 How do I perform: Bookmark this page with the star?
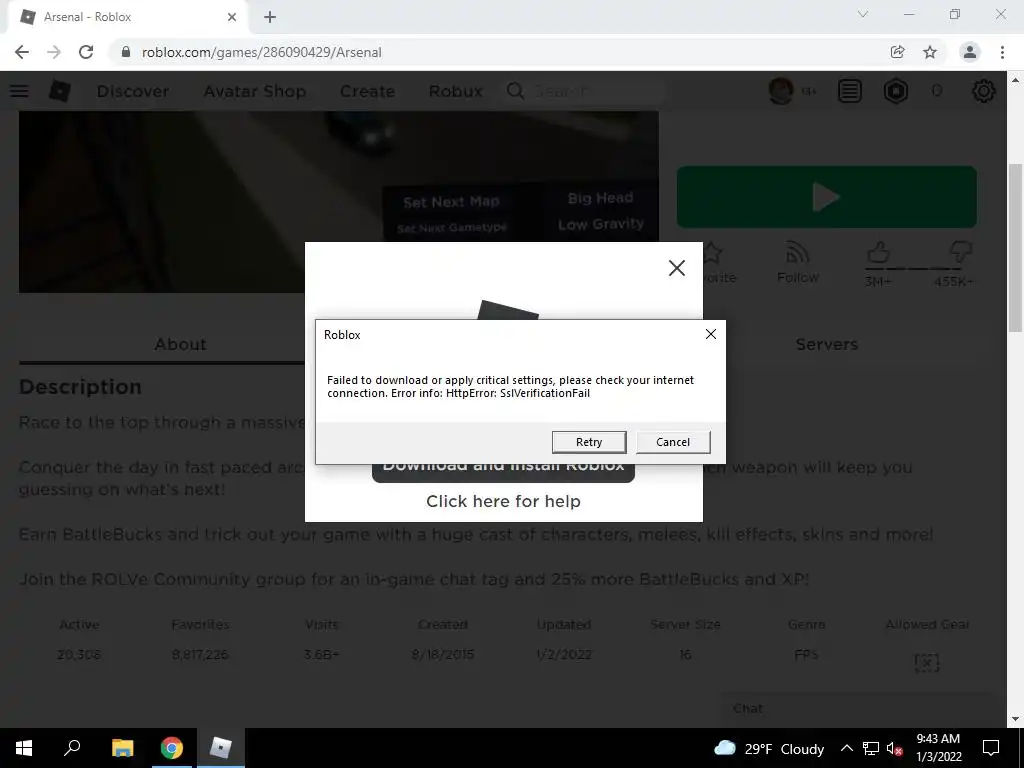coord(930,52)
